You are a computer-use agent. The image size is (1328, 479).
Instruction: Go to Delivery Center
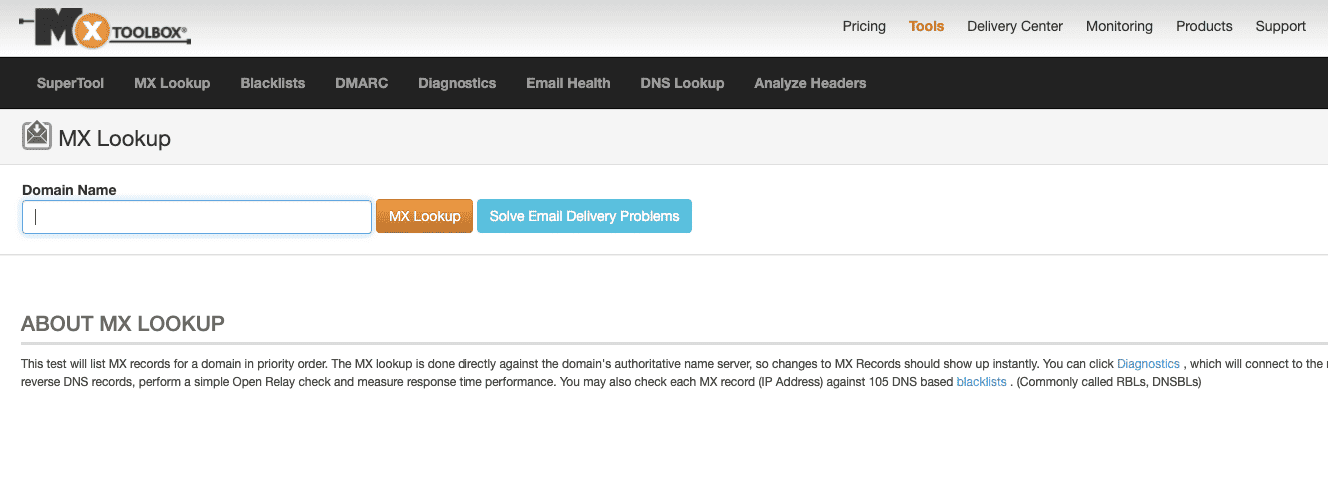1015,26
